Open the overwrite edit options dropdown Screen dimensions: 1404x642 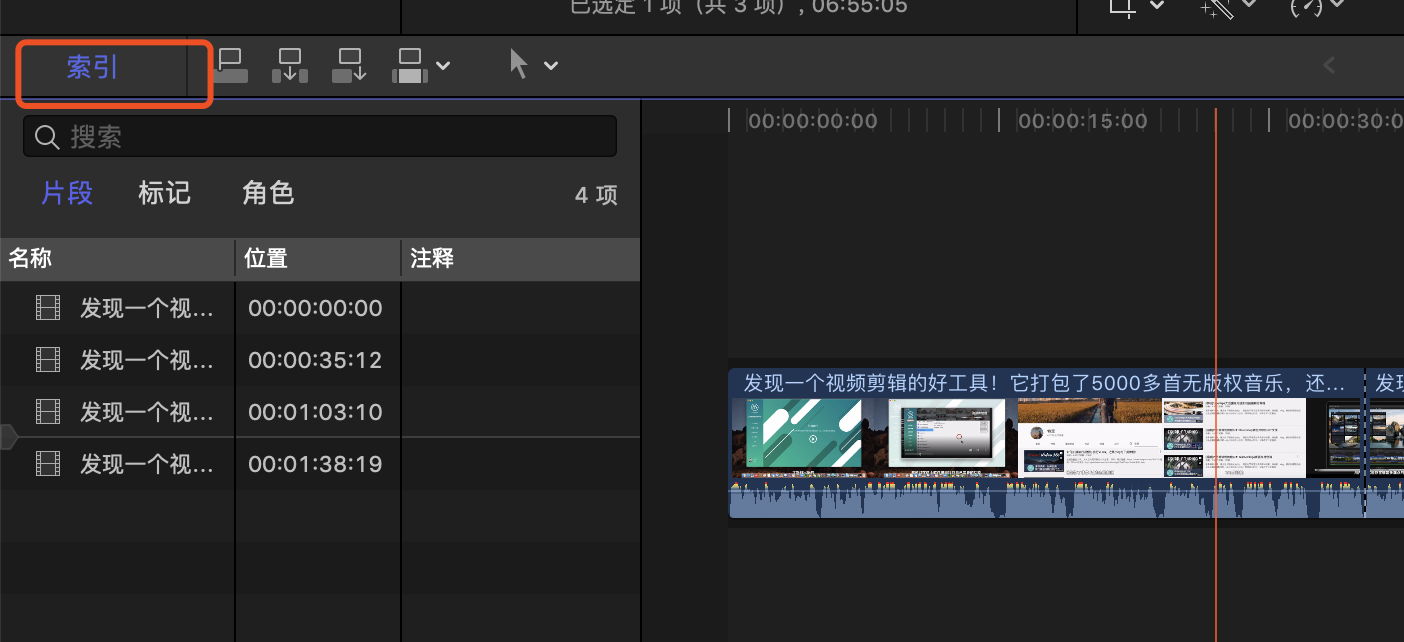pos(443,67)
